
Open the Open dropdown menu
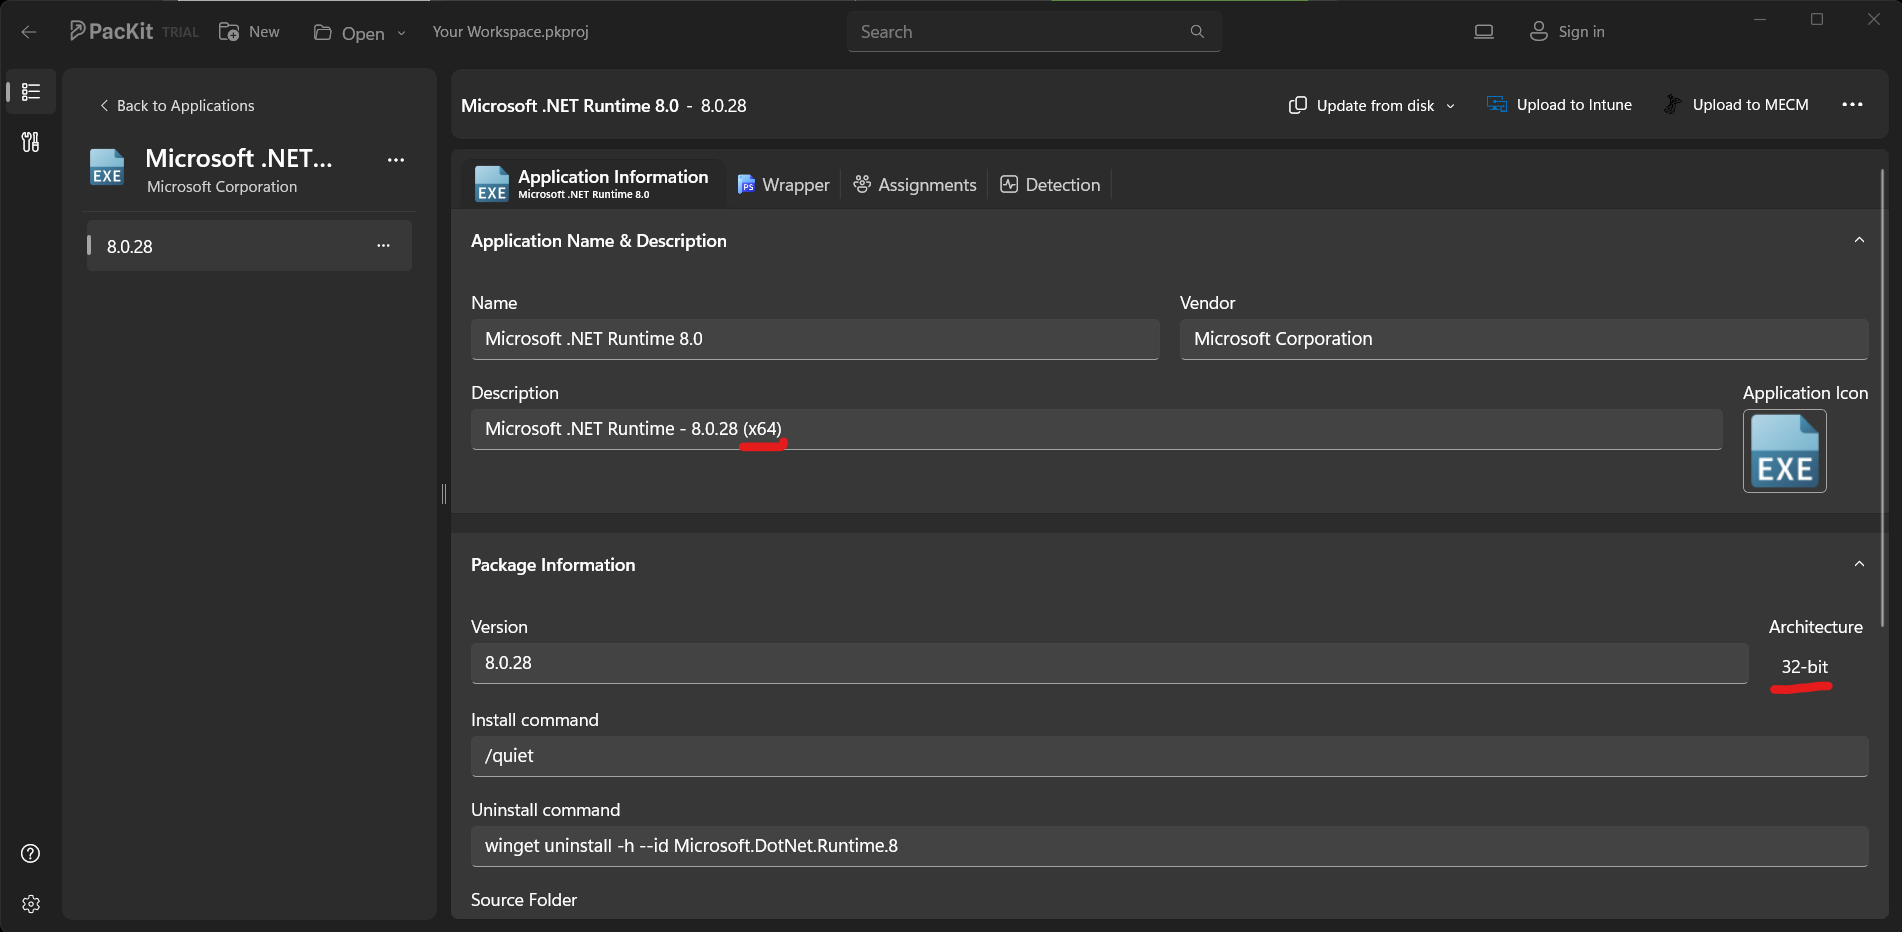point(360,33)
